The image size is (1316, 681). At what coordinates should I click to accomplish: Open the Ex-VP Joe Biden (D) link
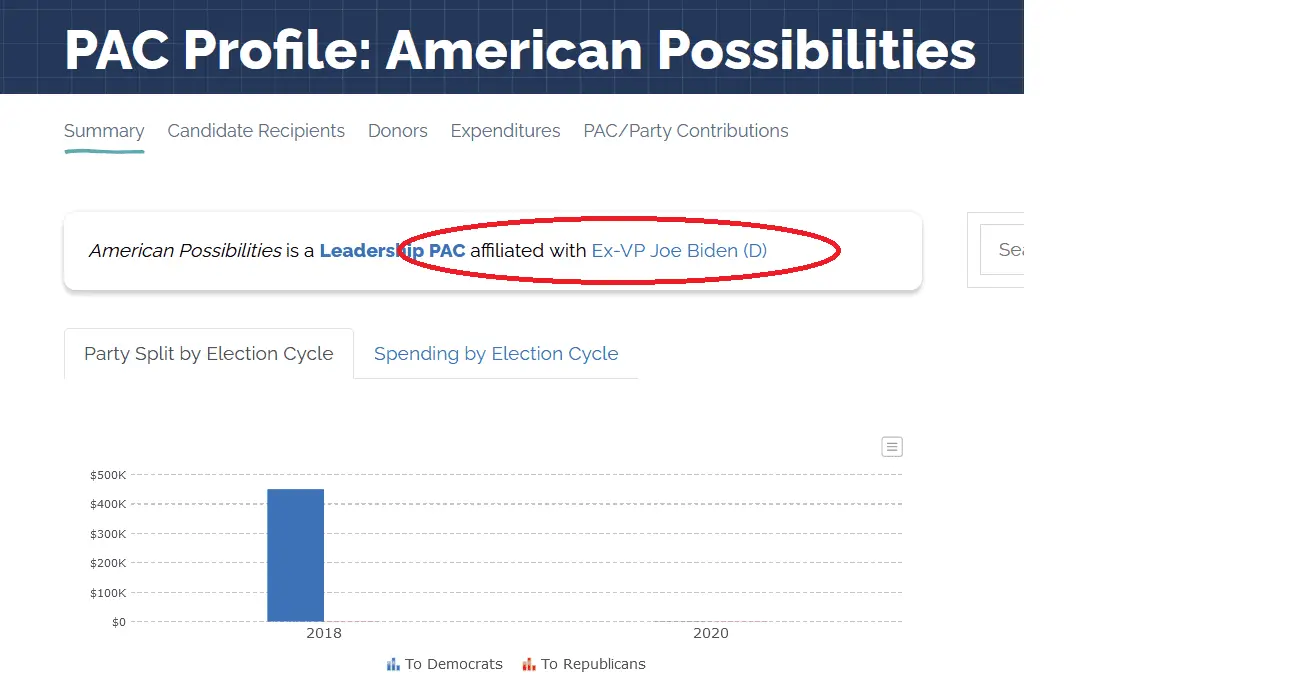679,250
